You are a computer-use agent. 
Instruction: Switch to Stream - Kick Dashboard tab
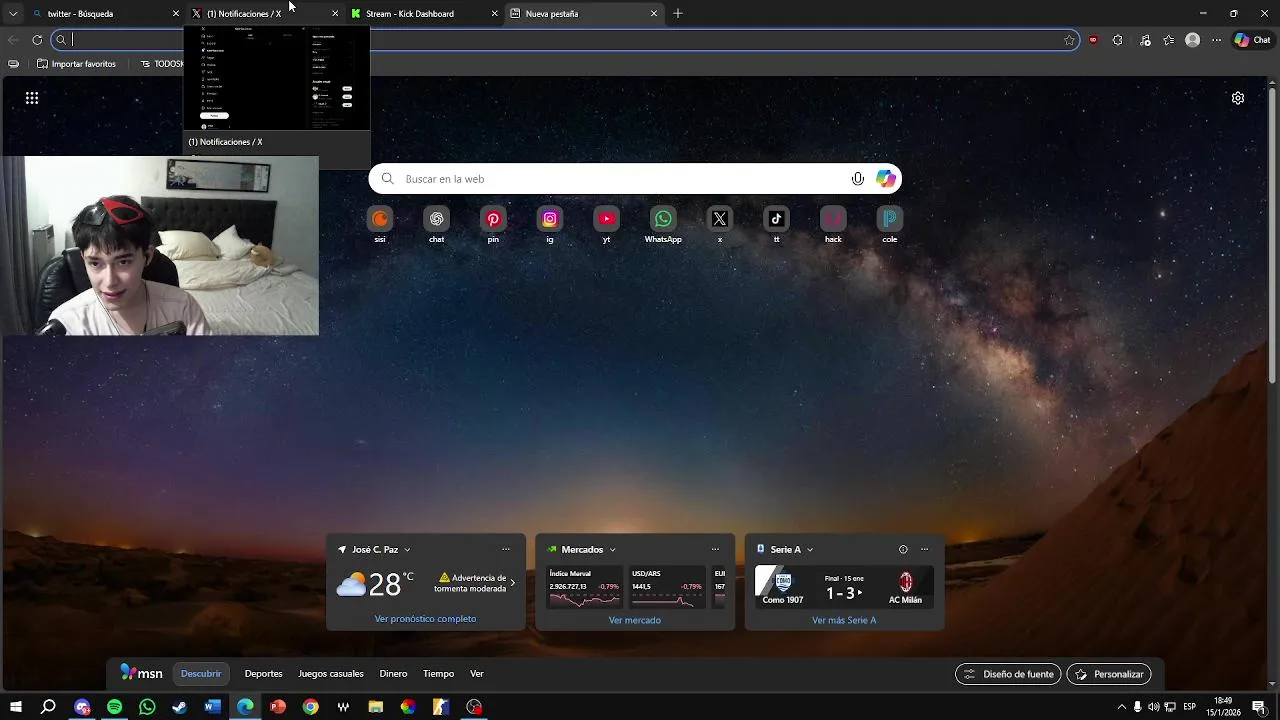tap(424, 14)
